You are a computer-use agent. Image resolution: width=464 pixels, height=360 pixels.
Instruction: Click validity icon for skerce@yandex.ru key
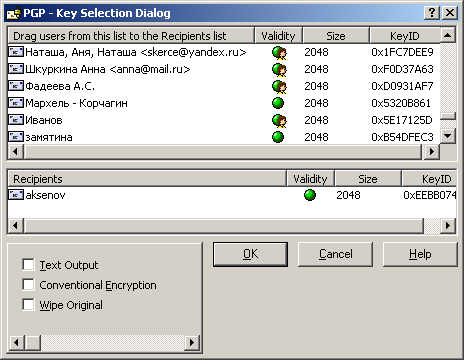(279, 53)
